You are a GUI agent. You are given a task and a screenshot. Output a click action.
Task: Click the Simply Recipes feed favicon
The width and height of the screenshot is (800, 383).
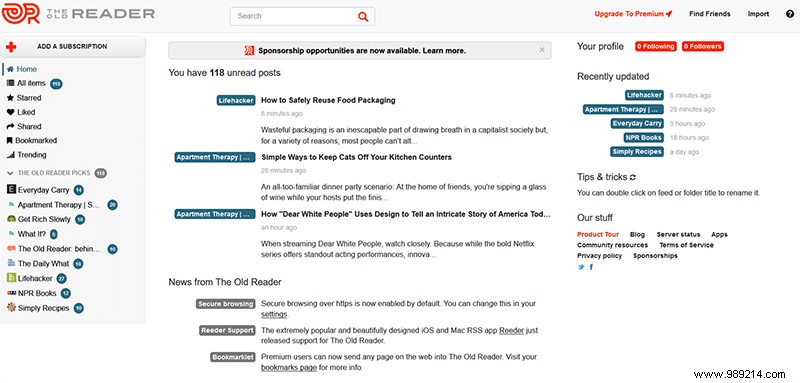point(11,308)
